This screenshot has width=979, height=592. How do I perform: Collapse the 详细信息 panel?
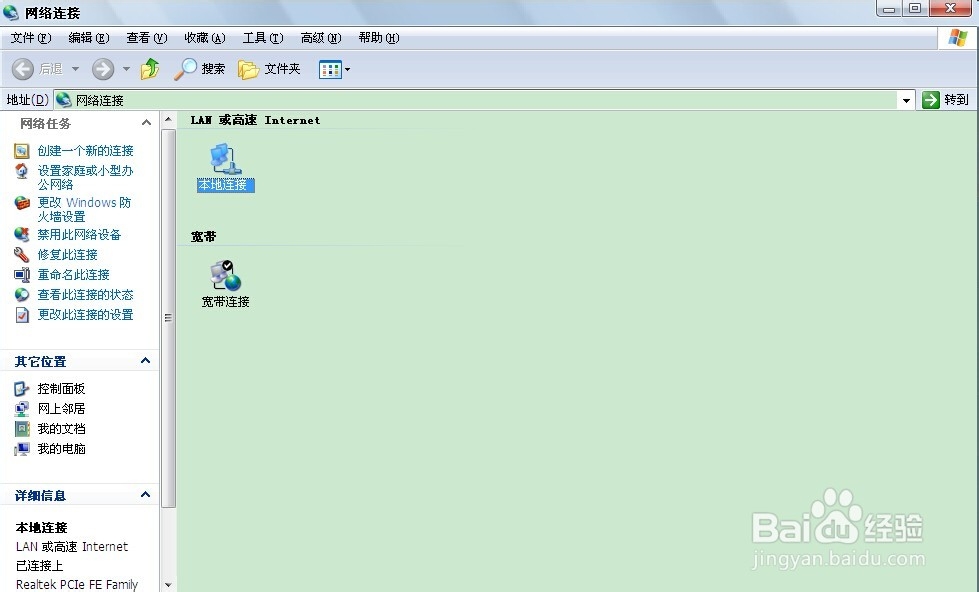pyautogui.click(x=145, y=495)
